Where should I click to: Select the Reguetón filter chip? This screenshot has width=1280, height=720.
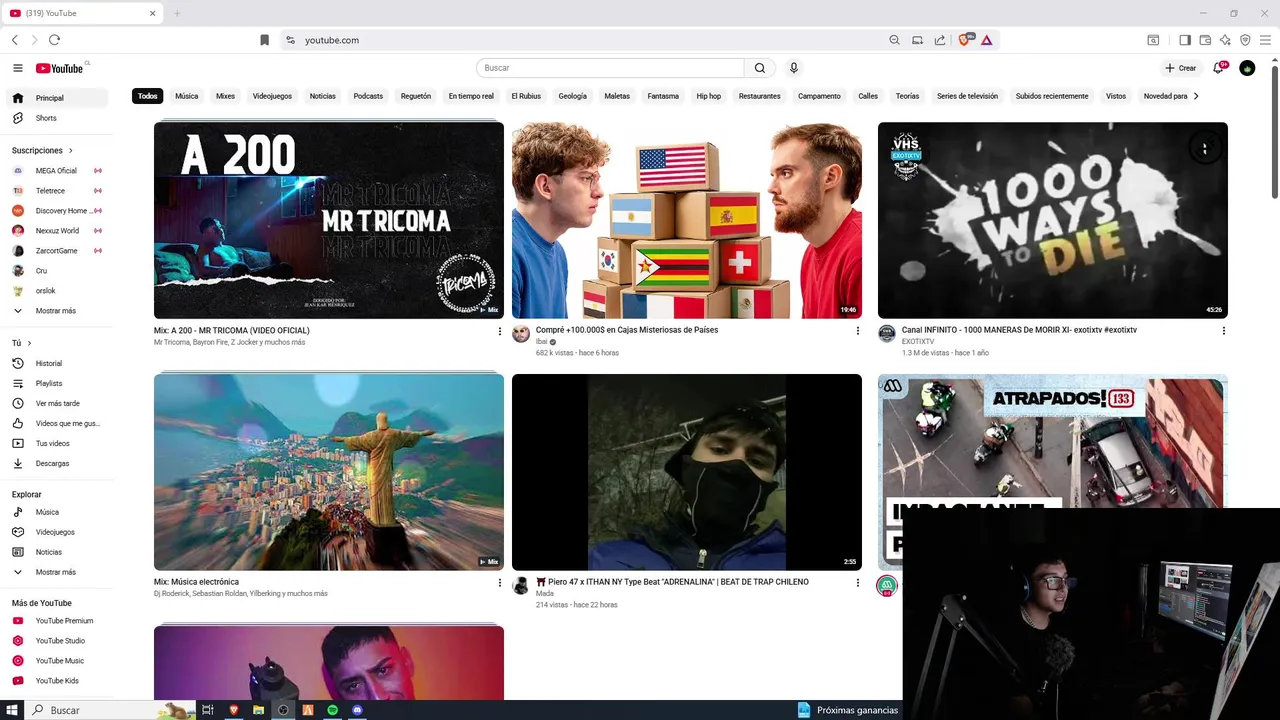(416, 96)
